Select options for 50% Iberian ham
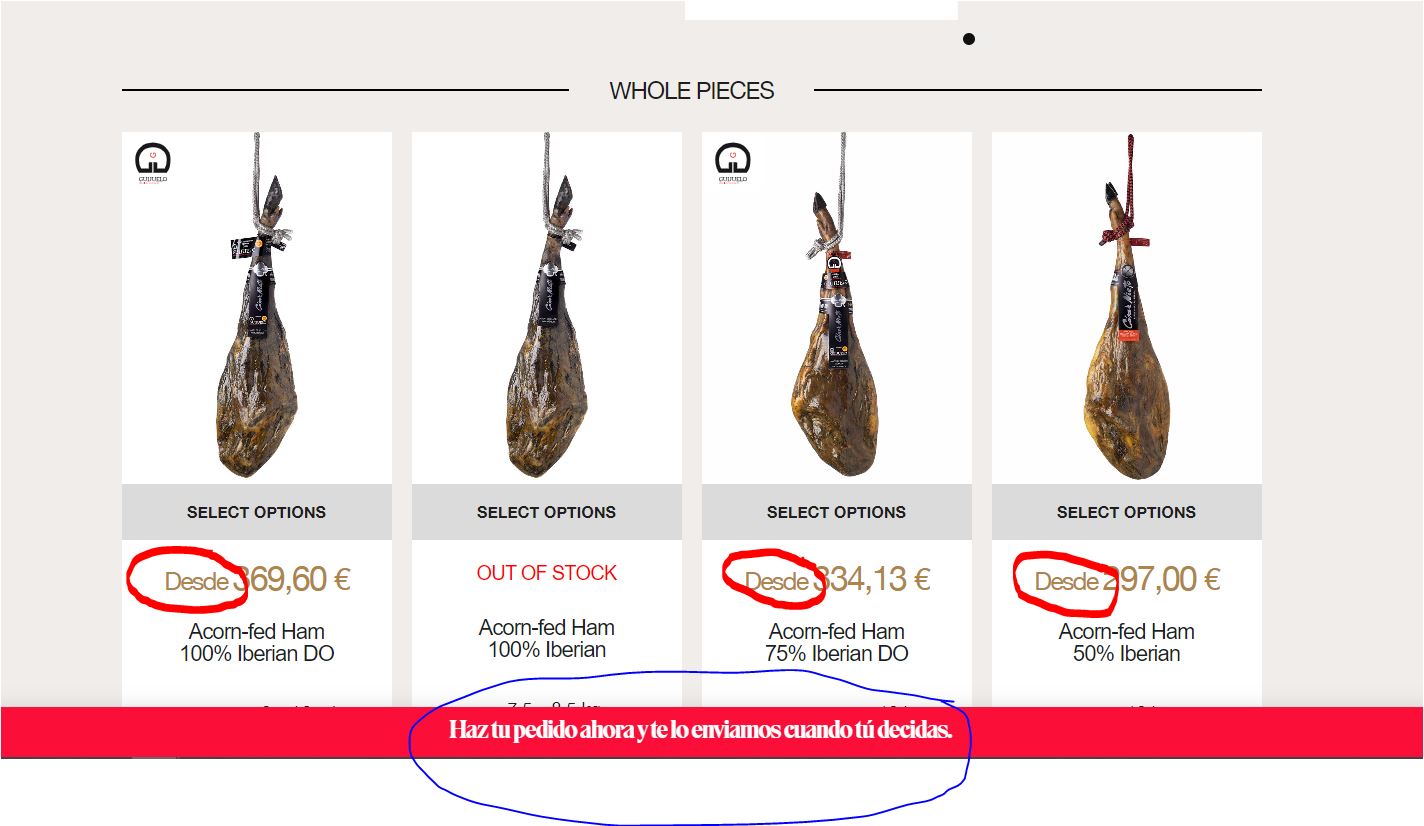The width and height of the screenshot is (1424, 826). pyautogui.click(x=1127, y=512)
